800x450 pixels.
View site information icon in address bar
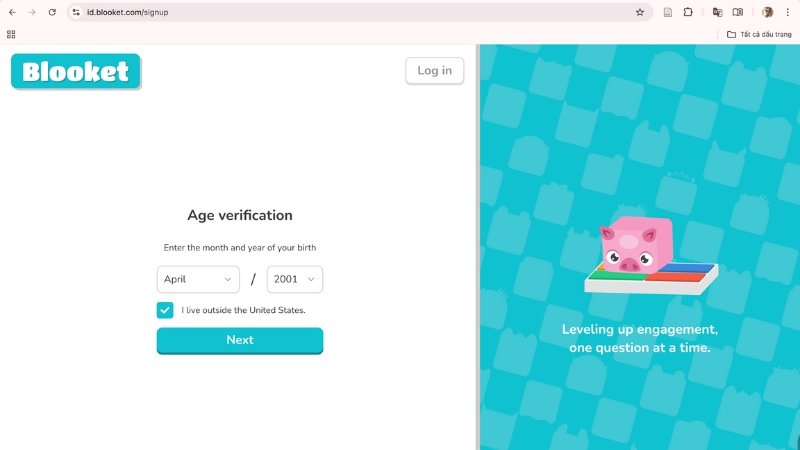pos(76,12)
